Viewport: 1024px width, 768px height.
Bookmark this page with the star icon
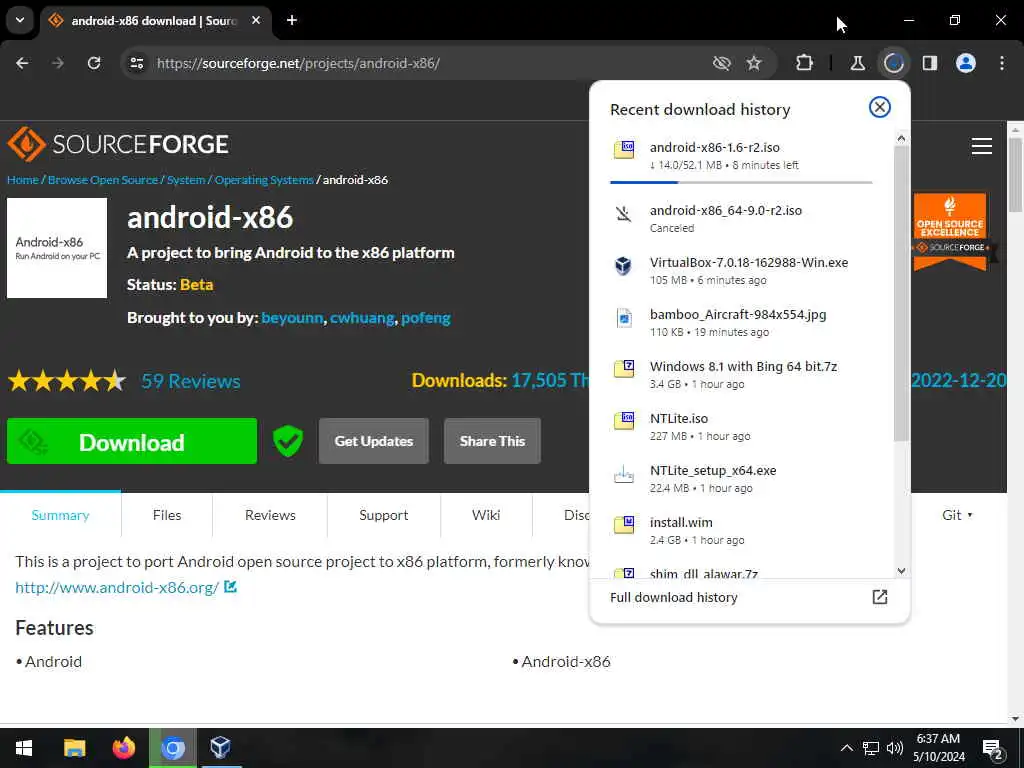pyautogui.click(x=754, y=63)
